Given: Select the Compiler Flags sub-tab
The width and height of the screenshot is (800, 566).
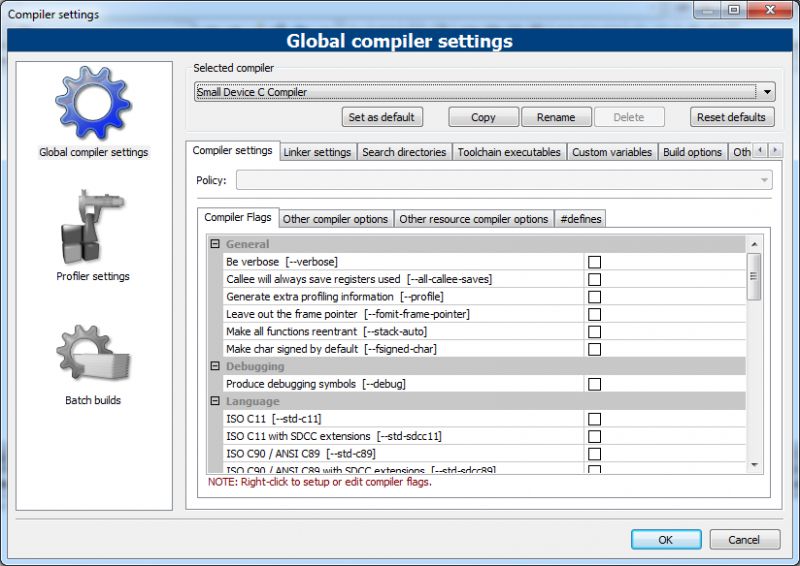Looking at the screenshot, I should [238, 217].
